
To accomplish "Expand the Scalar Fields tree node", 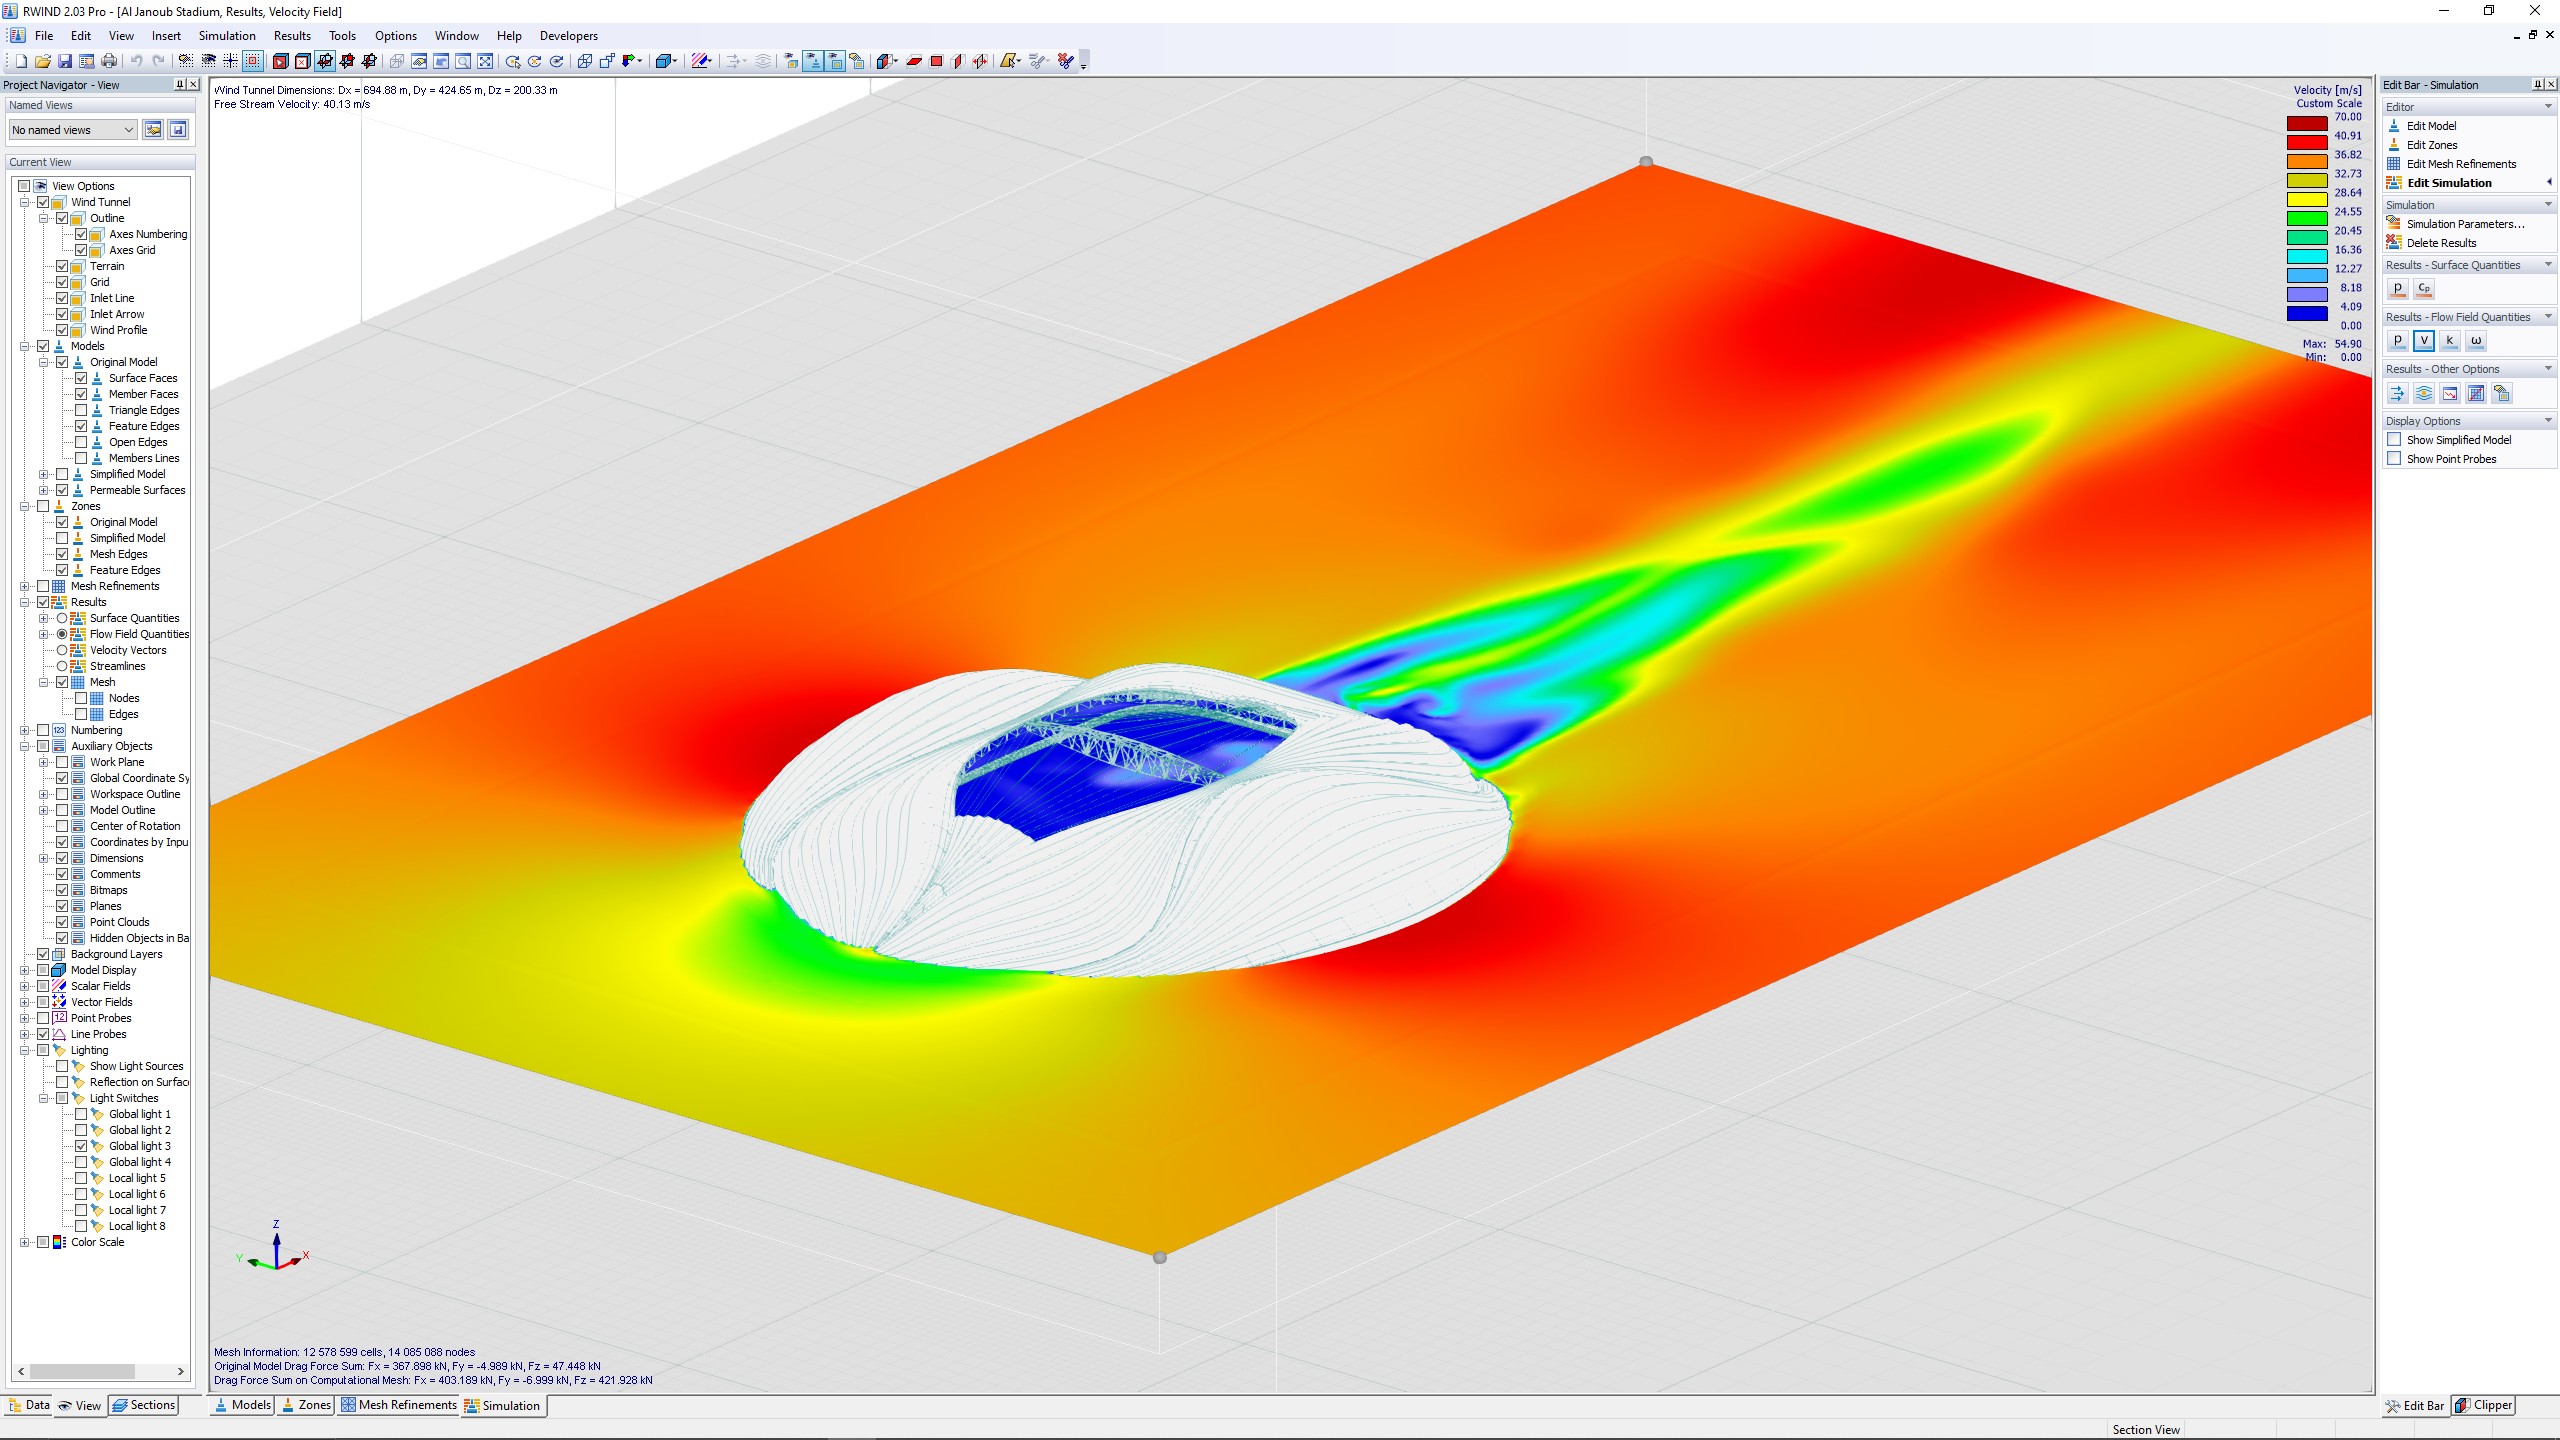I will point(24,986).
